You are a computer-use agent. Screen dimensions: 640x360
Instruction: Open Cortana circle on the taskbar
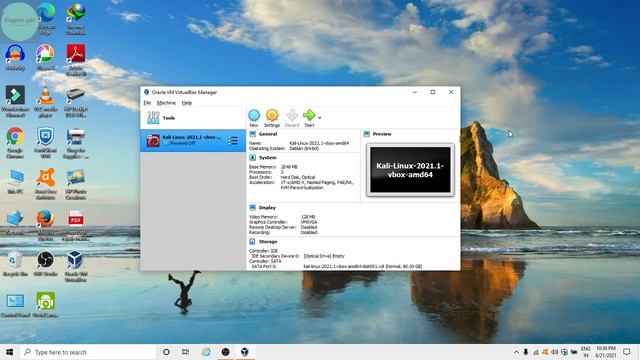point(166,352)
